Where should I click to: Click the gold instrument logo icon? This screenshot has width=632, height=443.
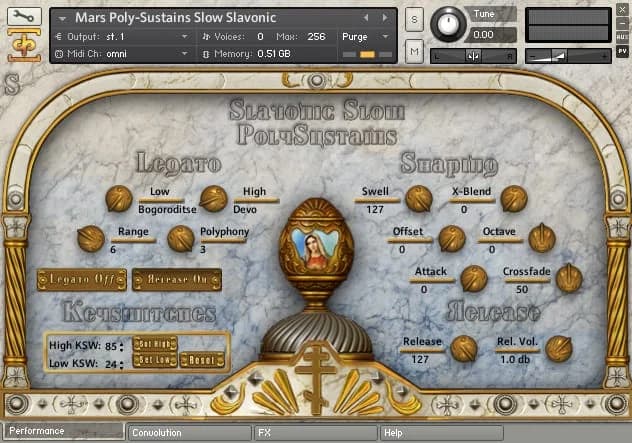coord(24,46)
